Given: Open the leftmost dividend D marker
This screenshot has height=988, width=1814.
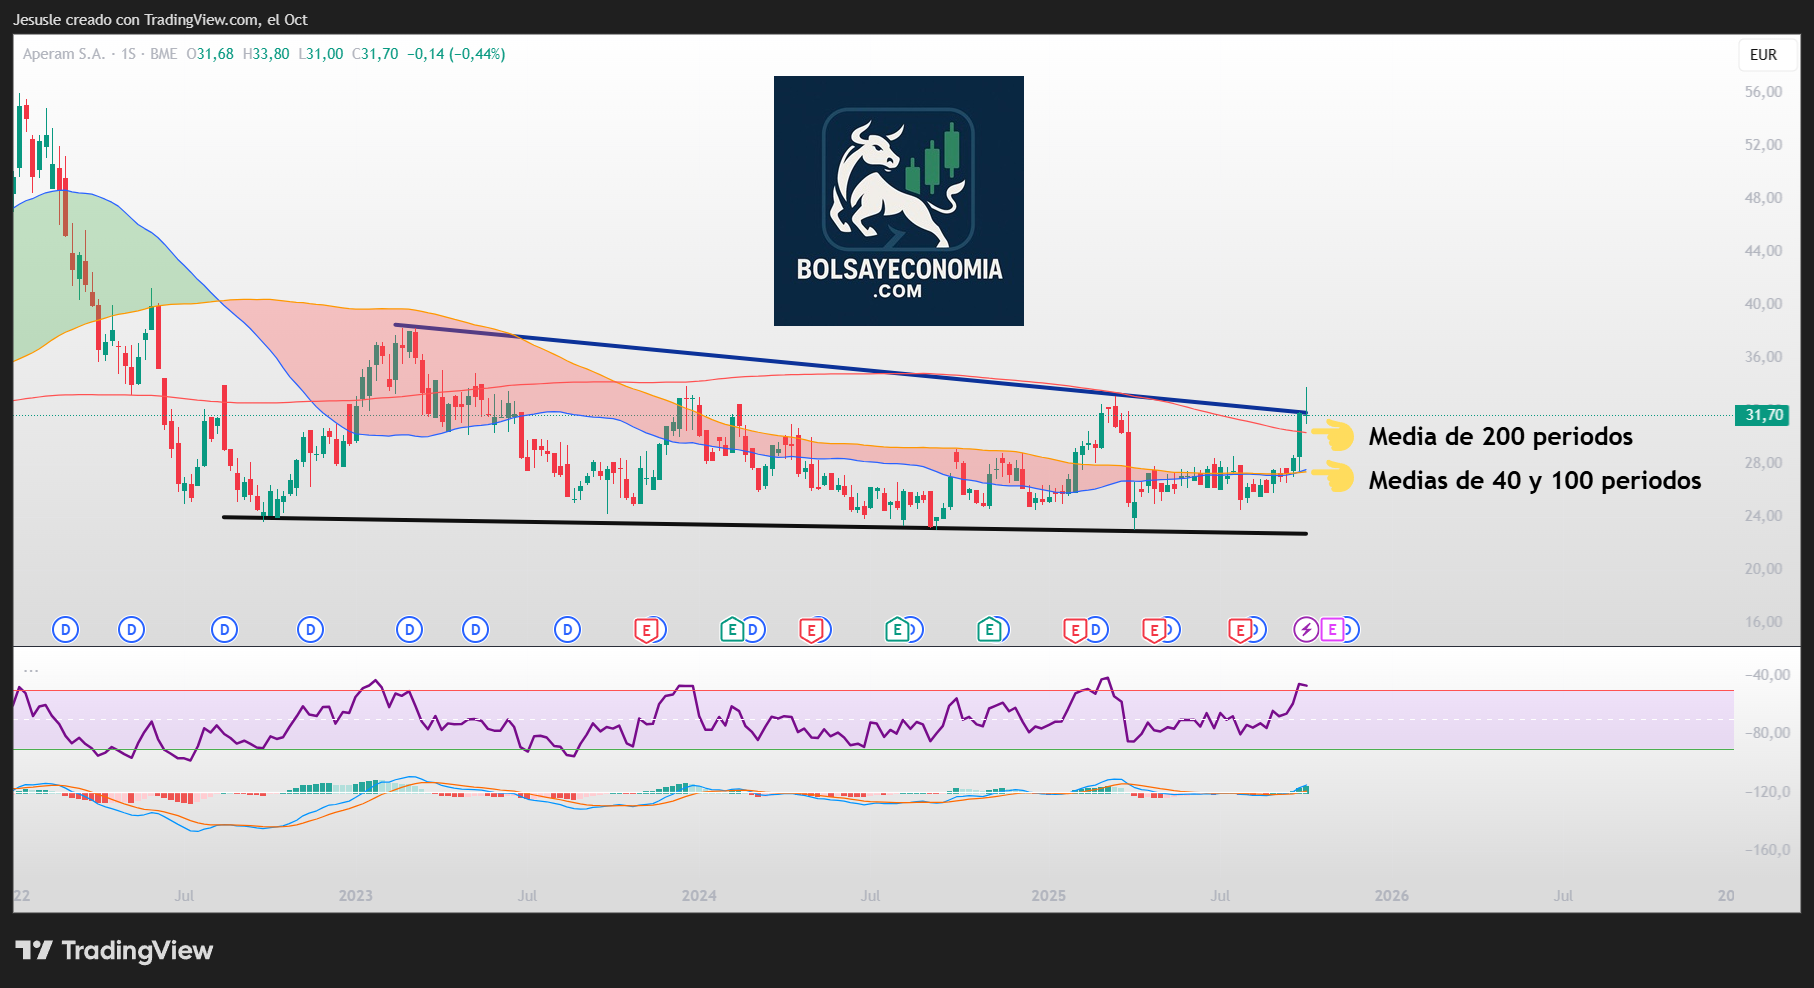Looking at the screenshot, I should (x=65, y=629).
